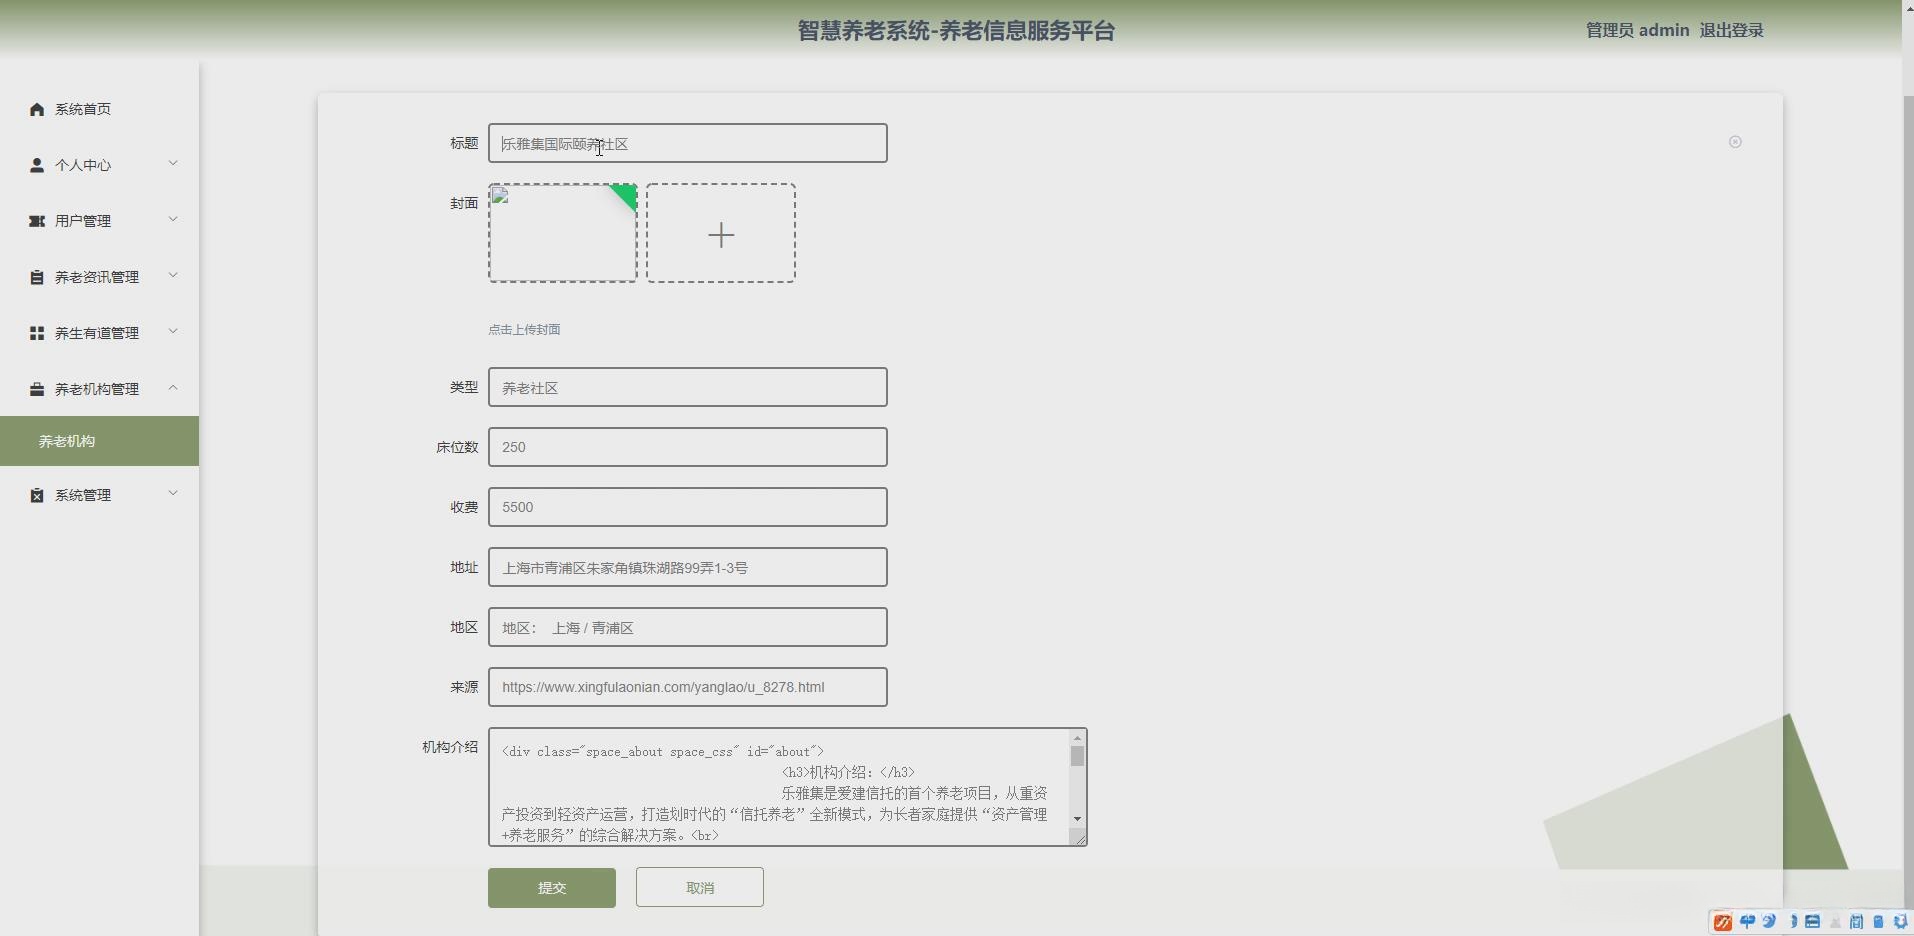Image resolution: width=1914 pixels, height=936 pixels.
Task: Open 系统首页 from the sidebar
Action: (x=82, y=109)
